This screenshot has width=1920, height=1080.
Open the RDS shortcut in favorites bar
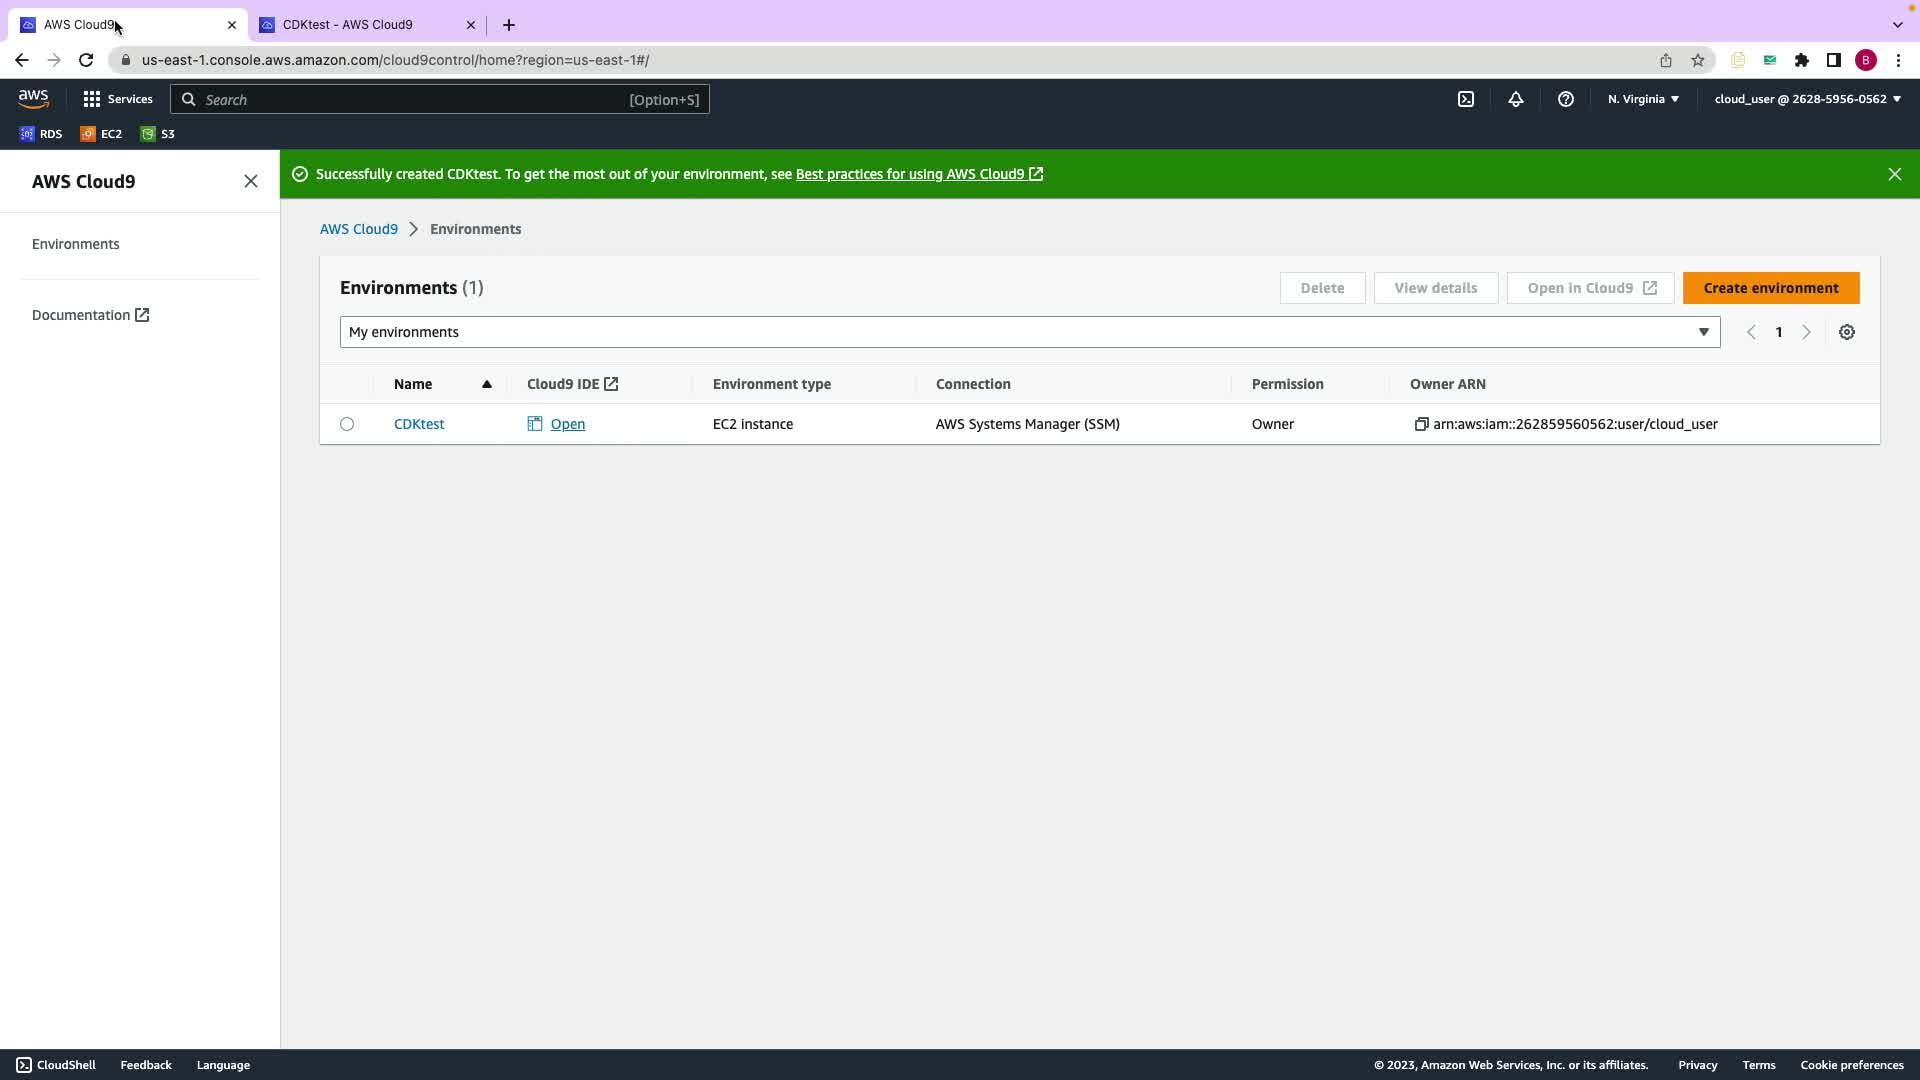[x=41, y=134]
